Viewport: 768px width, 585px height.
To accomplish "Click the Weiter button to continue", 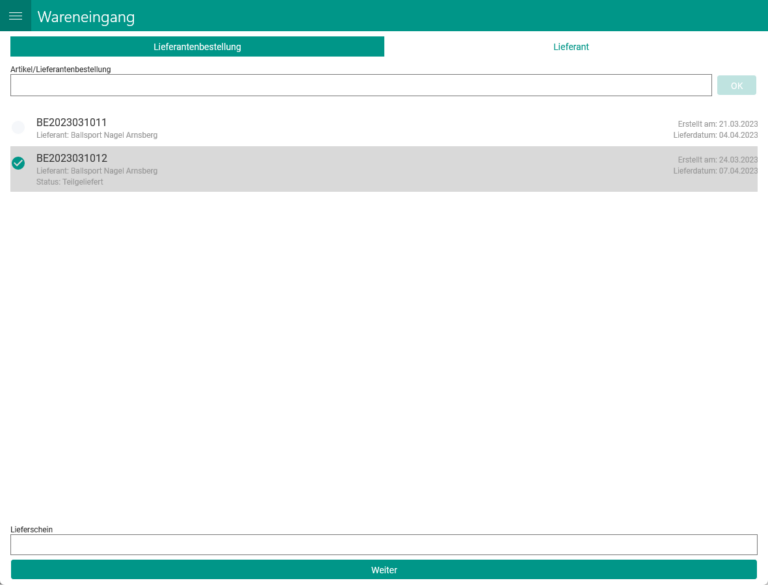I will tap(383, 570).
